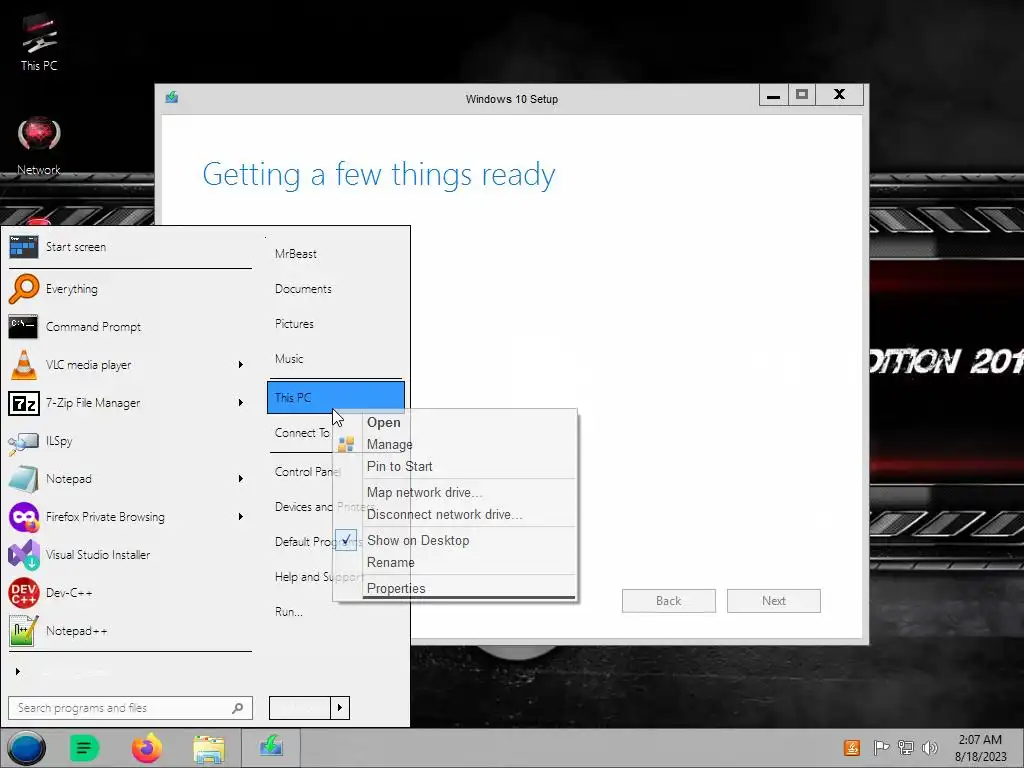Image resolution: width=1024 pixels, height=768 pixels.
Task: Click the search magnifier in Start menu
Action: [x=238, y=708]
